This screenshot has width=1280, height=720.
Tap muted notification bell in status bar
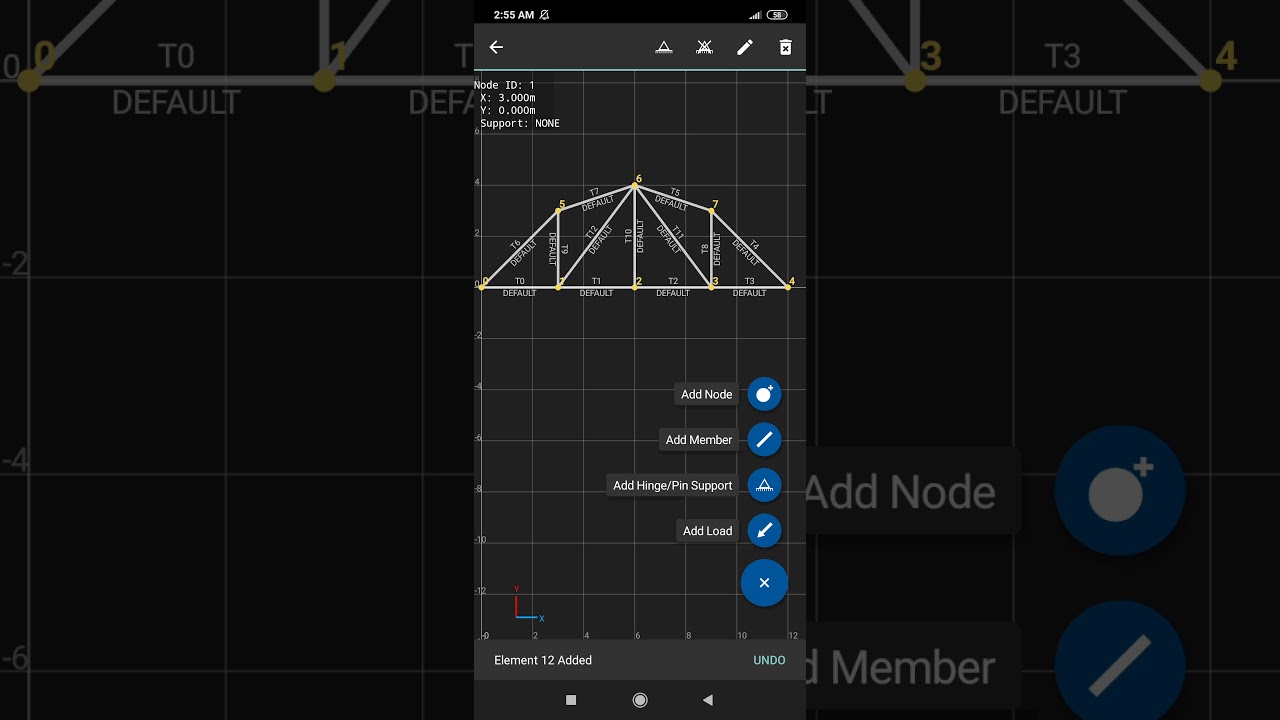[x=544, y=15]
